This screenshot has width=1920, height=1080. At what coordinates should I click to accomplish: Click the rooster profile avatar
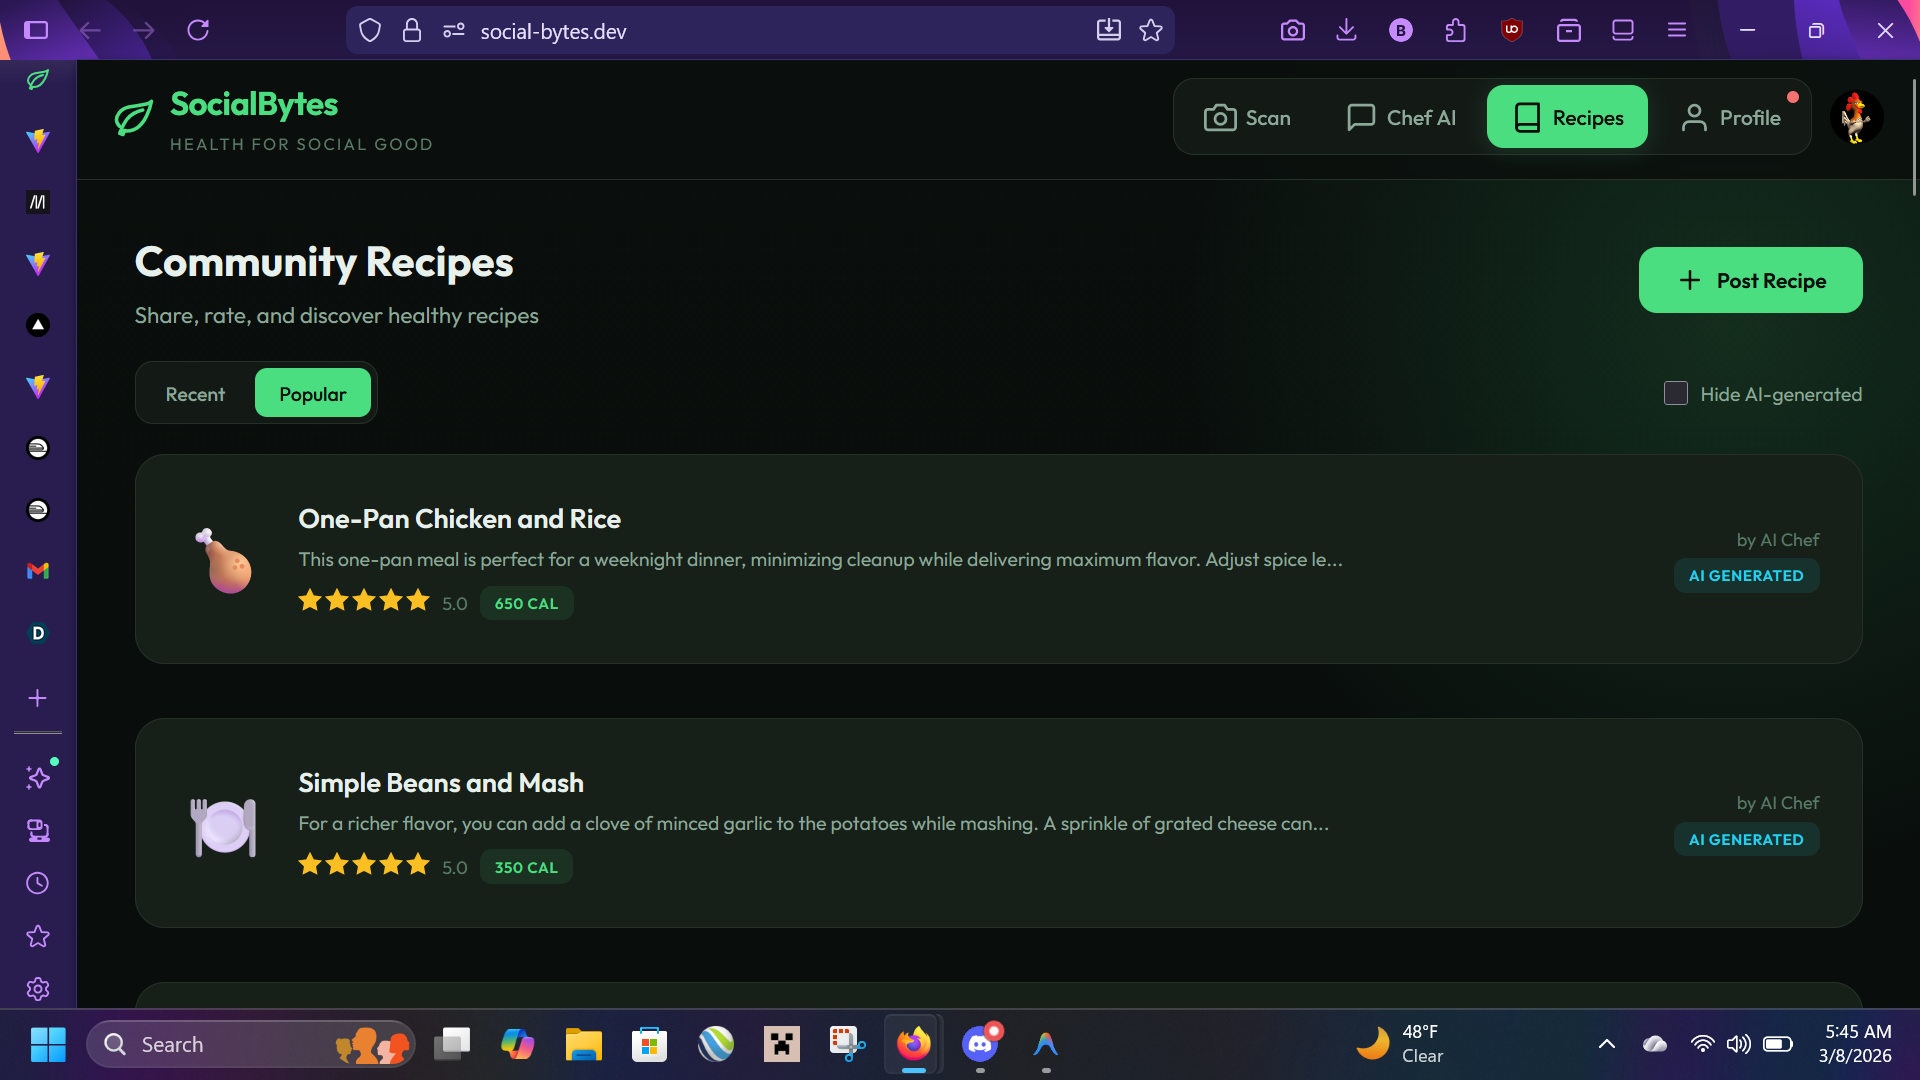coord(1856,118)
